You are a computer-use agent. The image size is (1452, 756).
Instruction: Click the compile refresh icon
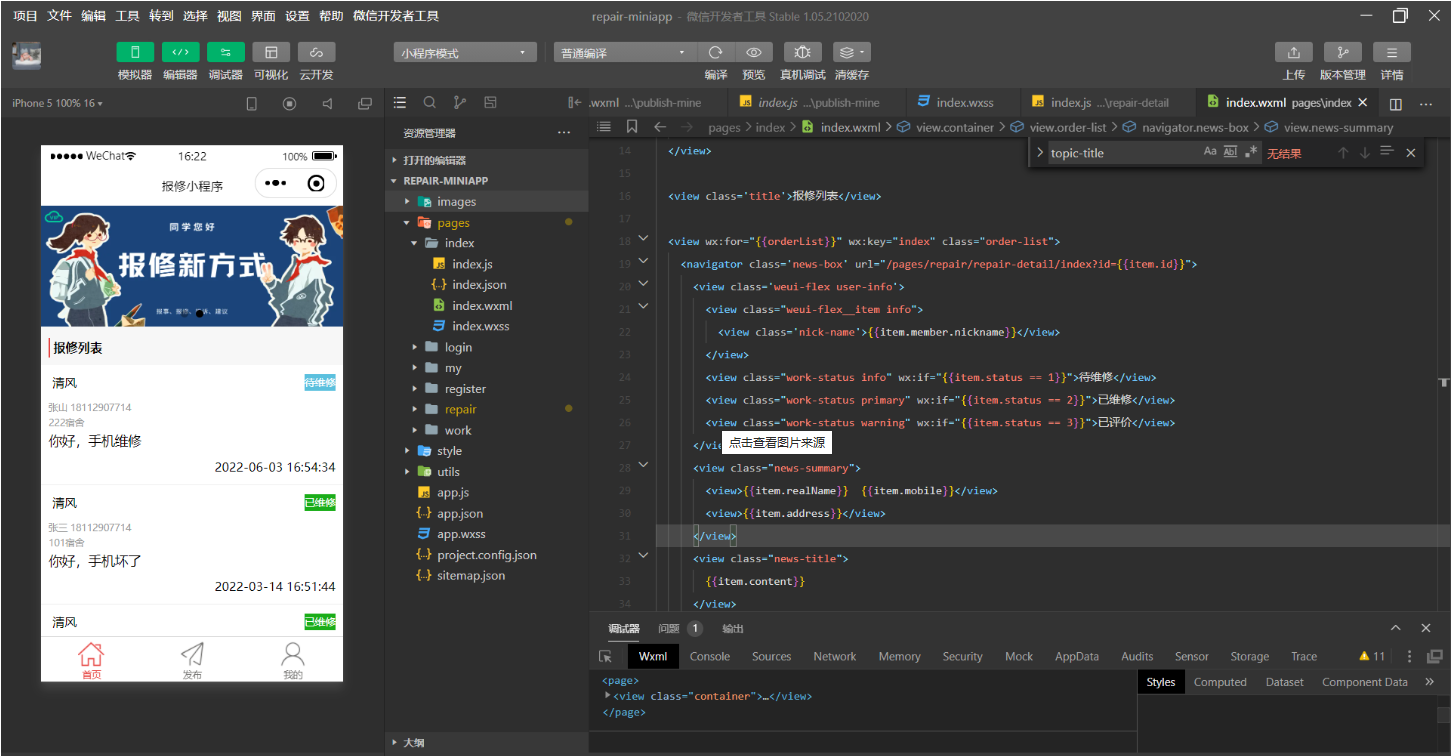[715, 53]
